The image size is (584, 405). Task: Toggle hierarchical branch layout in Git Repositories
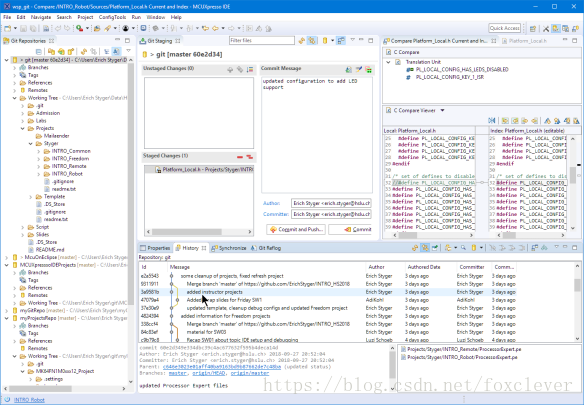tap(107, 52)
